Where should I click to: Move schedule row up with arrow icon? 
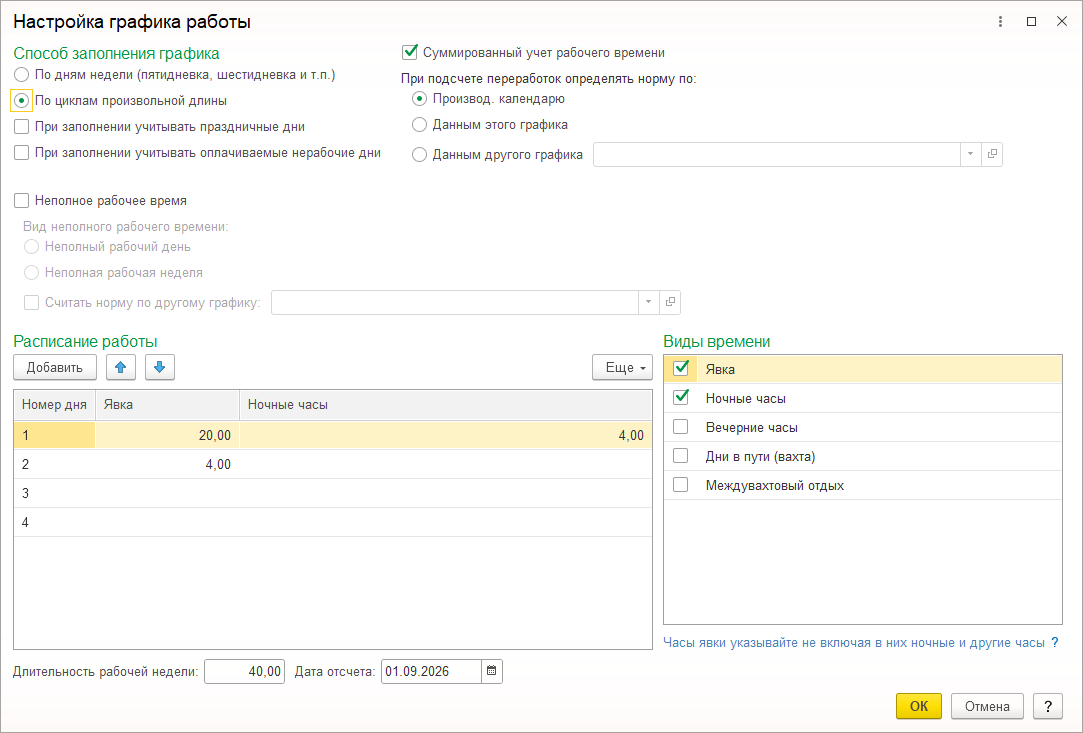click(x=121, y=368)
